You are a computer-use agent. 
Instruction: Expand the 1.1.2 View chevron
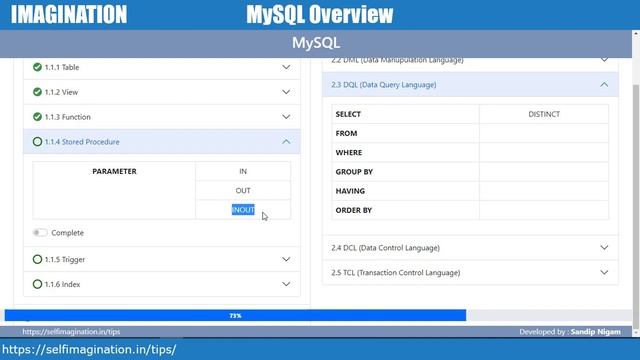(286, 92)
